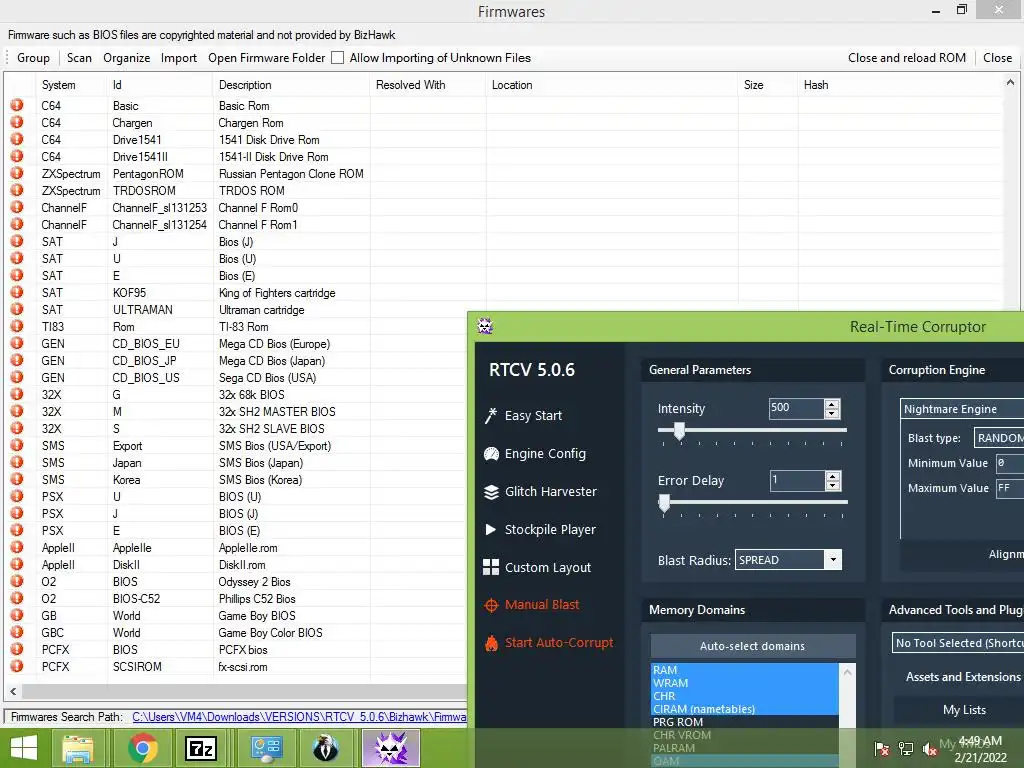Viewport: 1024px width, 768px height.
Task: Open Glitch Harvester
Action: tap(540, 491)
